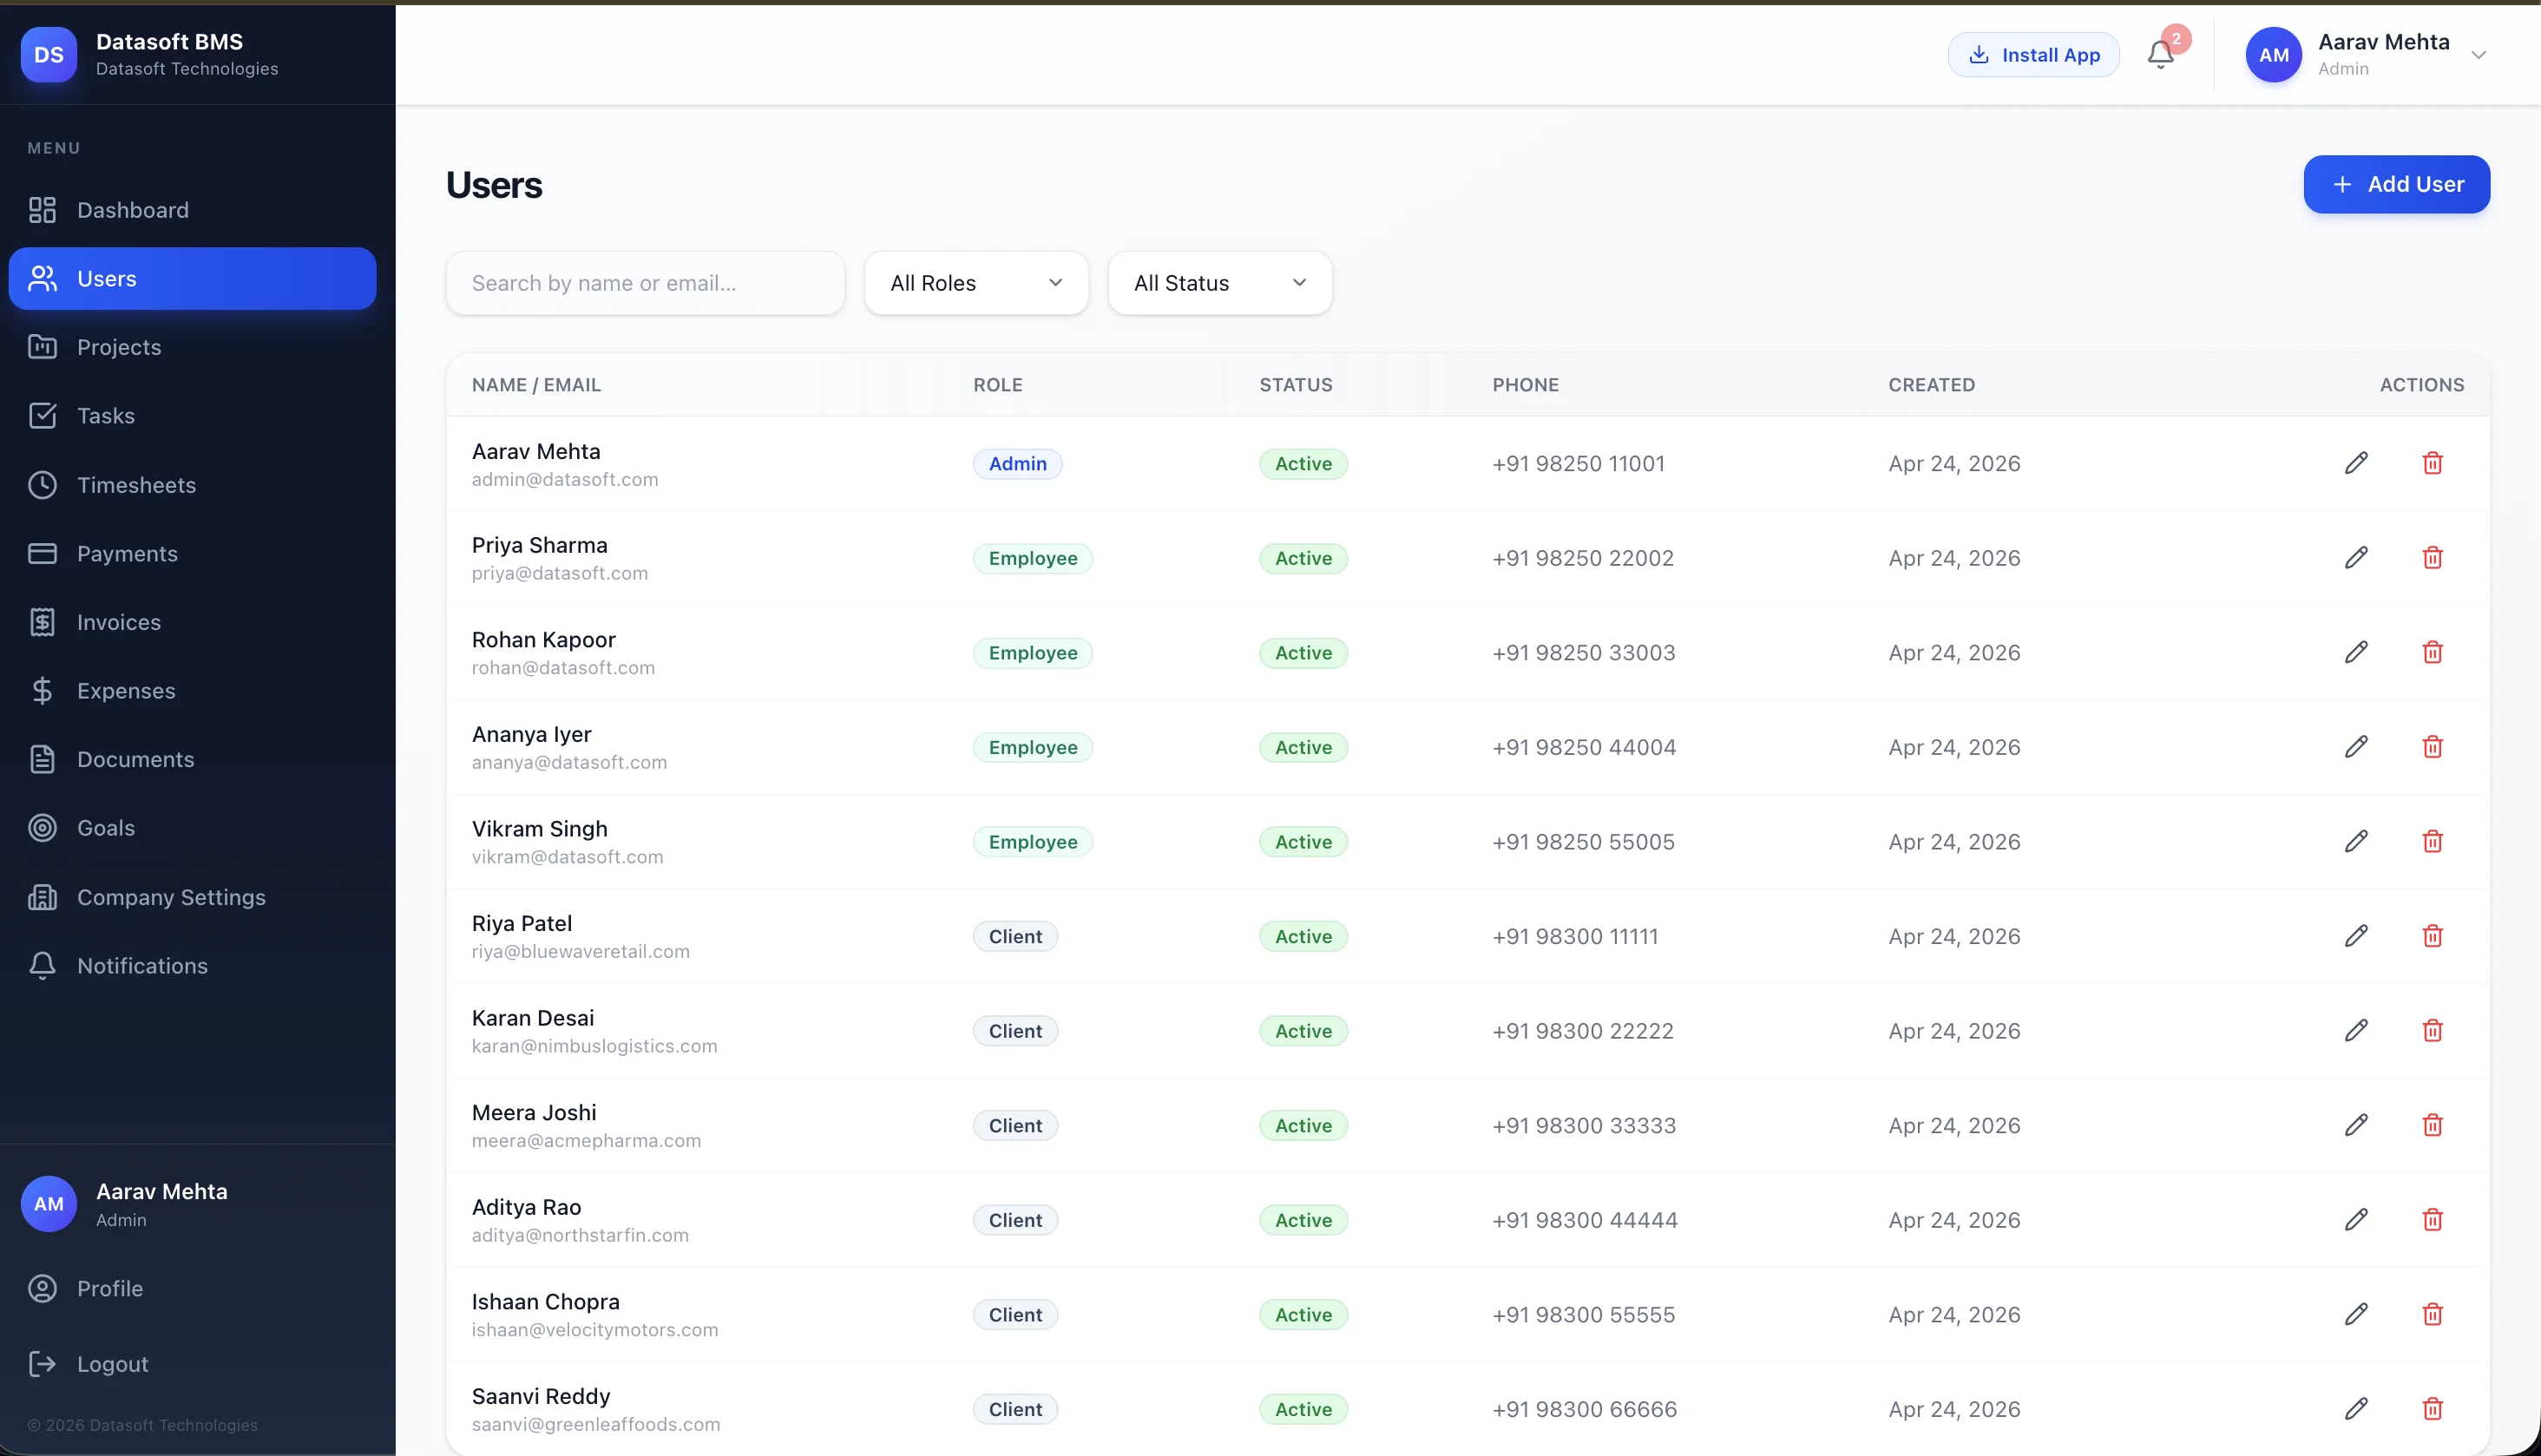Click the Admin role badge for Aarav Mehta
Image resolution: width=2541 pixels, height=1456 pixels.
[1017, 463]
